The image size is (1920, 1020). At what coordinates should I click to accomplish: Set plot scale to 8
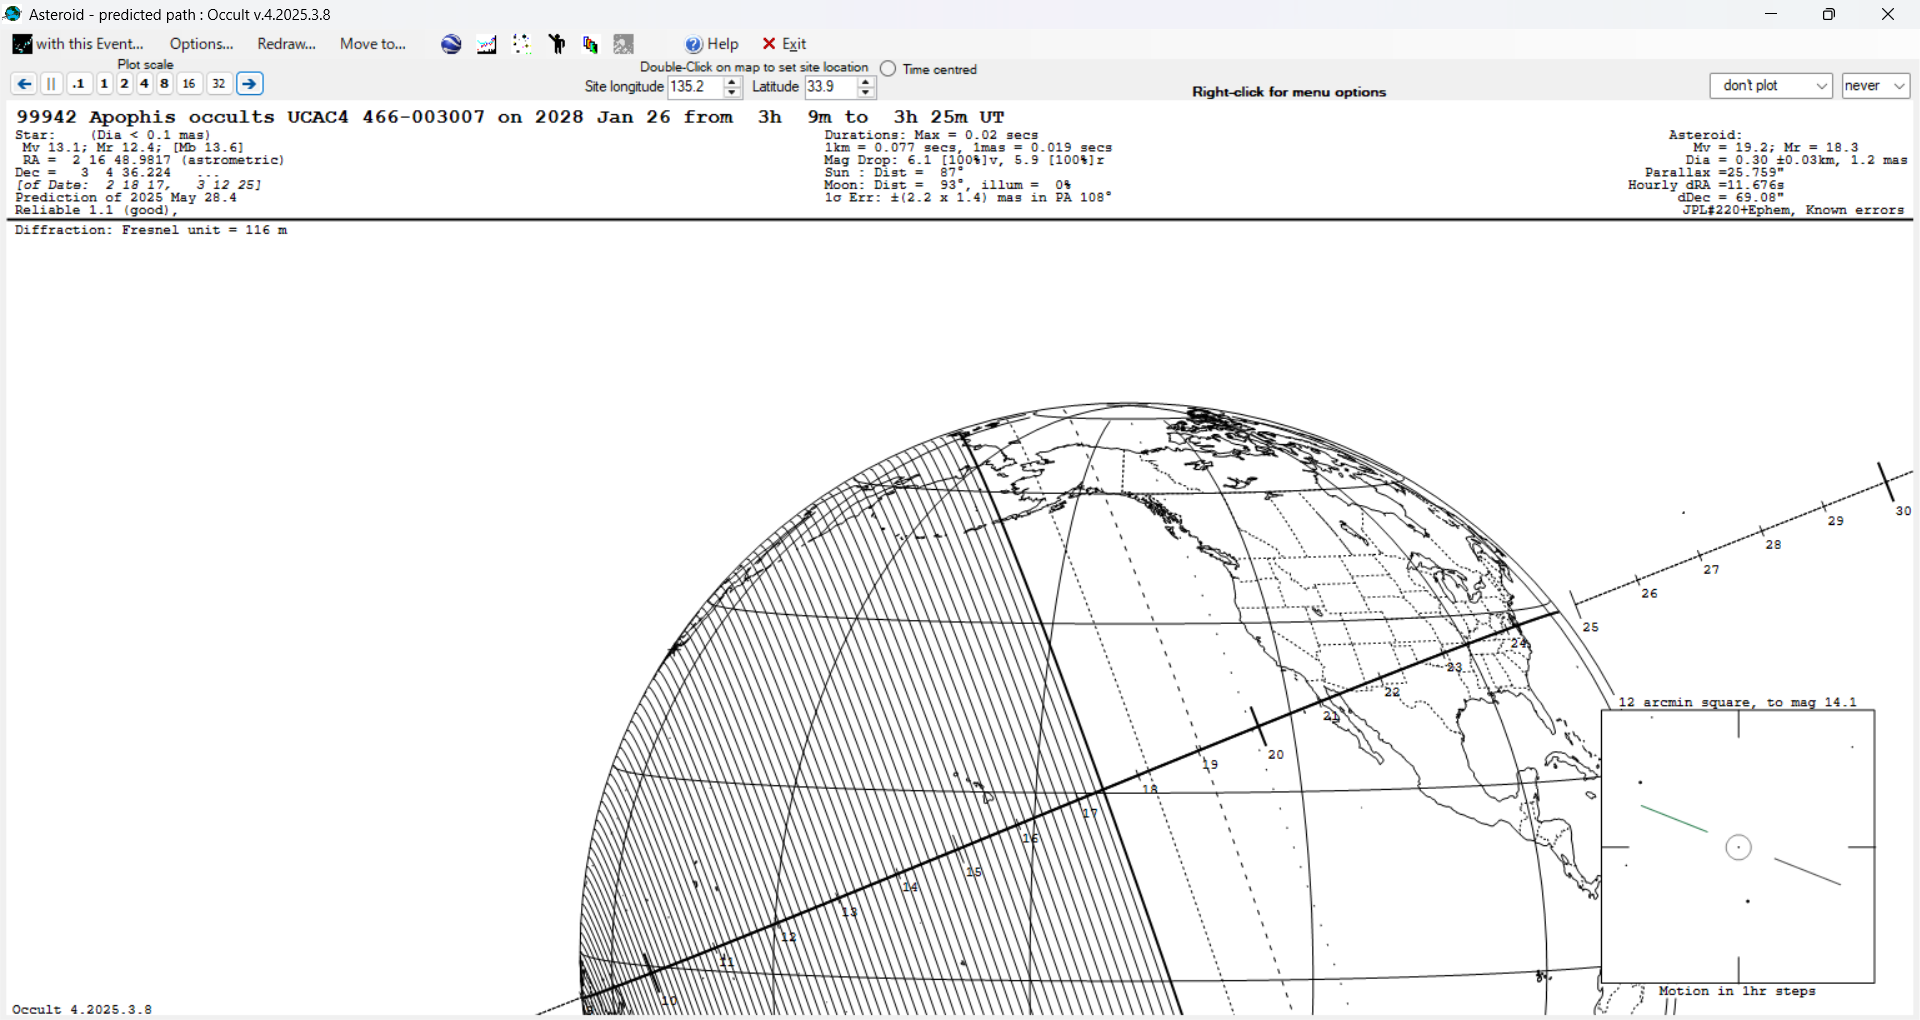(165, 84)
